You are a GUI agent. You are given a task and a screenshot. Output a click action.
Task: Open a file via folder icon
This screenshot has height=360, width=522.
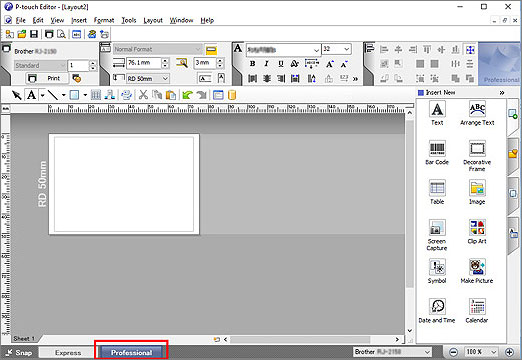pyautogui.click(x=22, y=34)
